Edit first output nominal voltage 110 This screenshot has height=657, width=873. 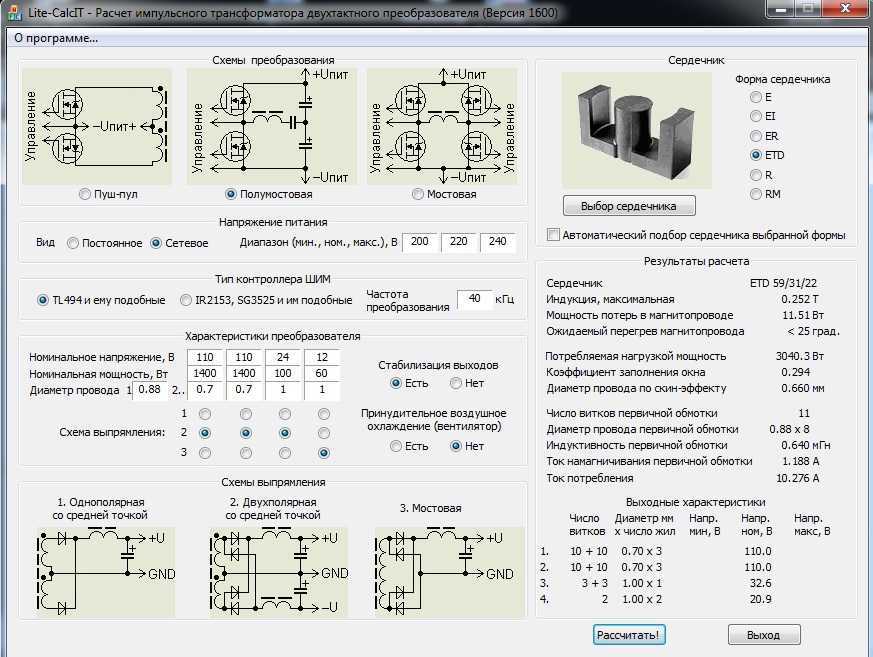tap(205, 357)
